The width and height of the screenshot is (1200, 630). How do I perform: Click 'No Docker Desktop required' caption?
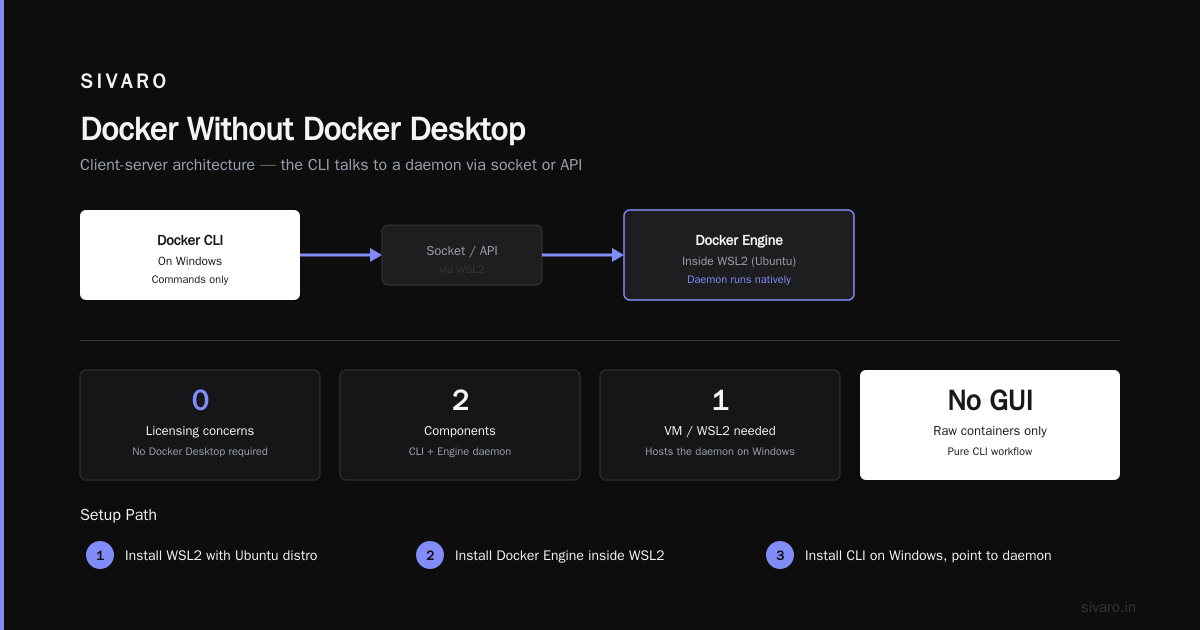pos(200,451)
